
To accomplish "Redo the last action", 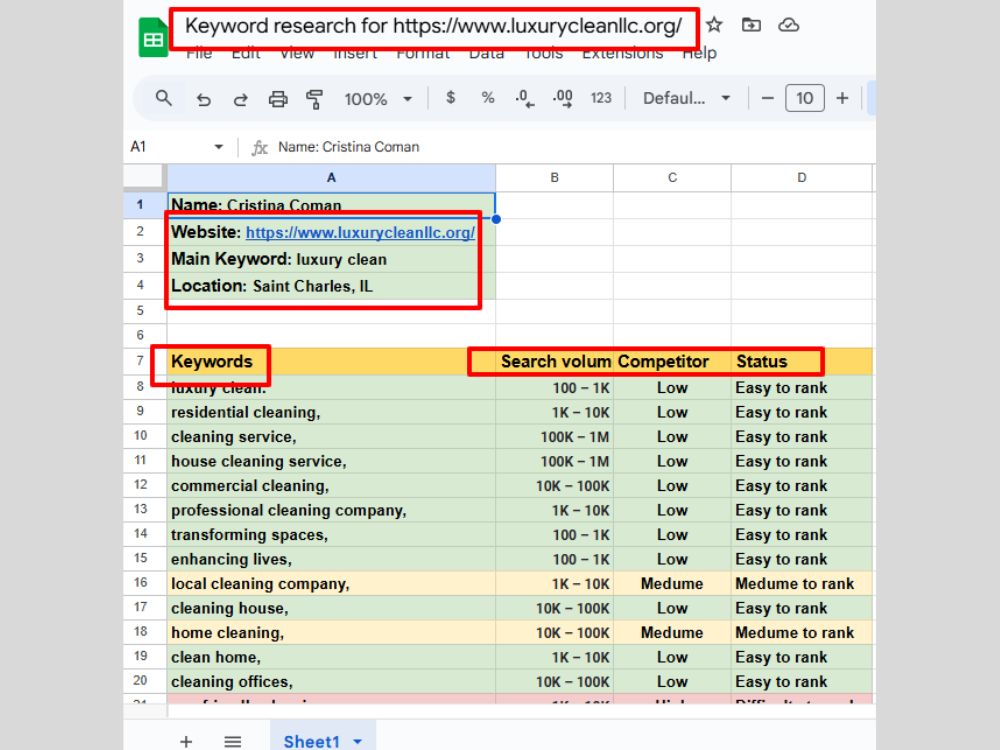I will tap(240, 99).
